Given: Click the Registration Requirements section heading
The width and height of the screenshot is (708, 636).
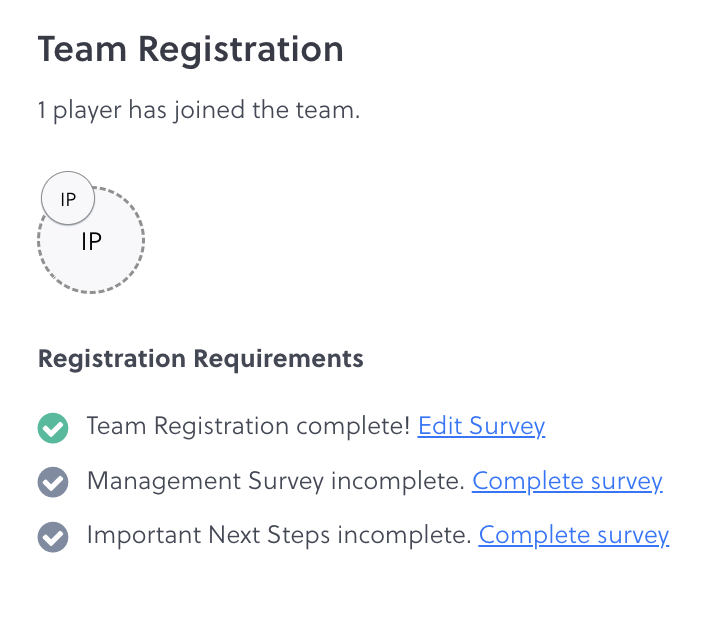Looking at the screenshot, I should tap(200, 358).
